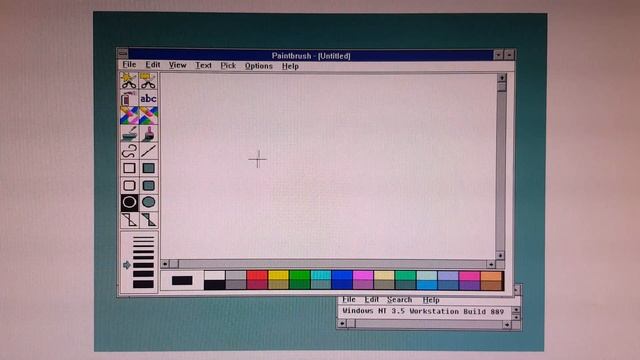Screen dimensions: 640x360
Task: Select the empty Circle/Ellipse tool
Action: click(129, 202)
